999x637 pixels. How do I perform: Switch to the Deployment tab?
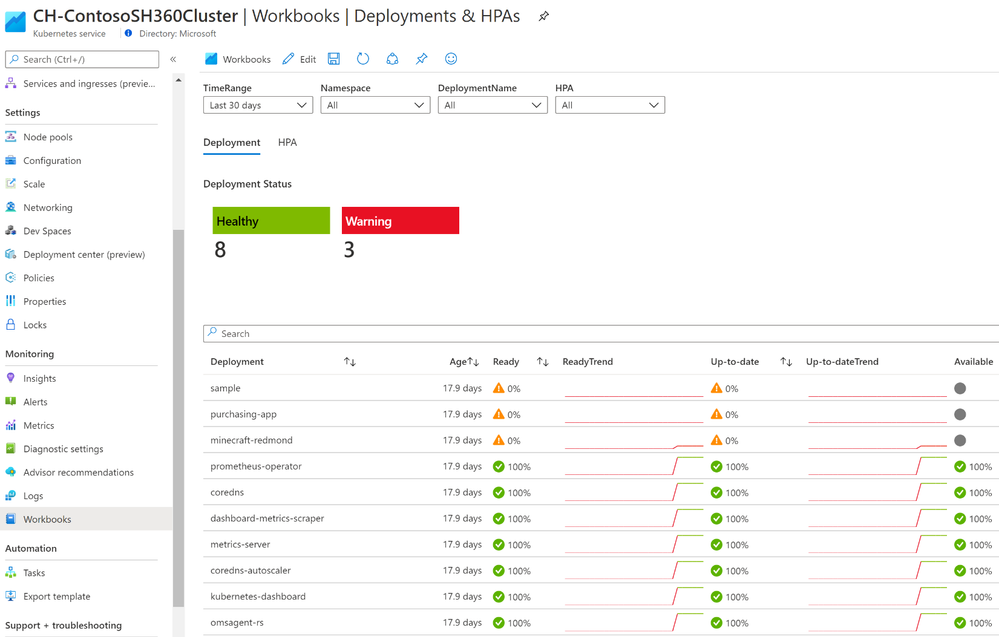[232, 143]
